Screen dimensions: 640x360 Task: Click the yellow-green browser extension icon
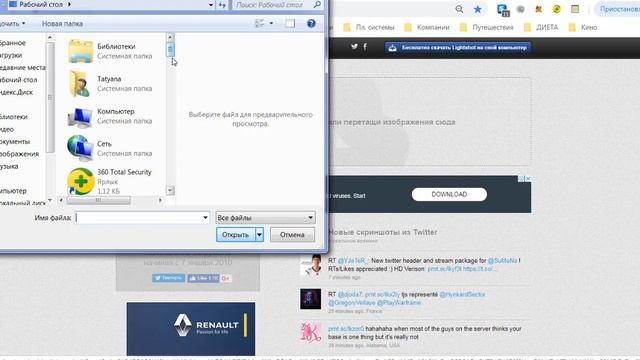(556, 9)
